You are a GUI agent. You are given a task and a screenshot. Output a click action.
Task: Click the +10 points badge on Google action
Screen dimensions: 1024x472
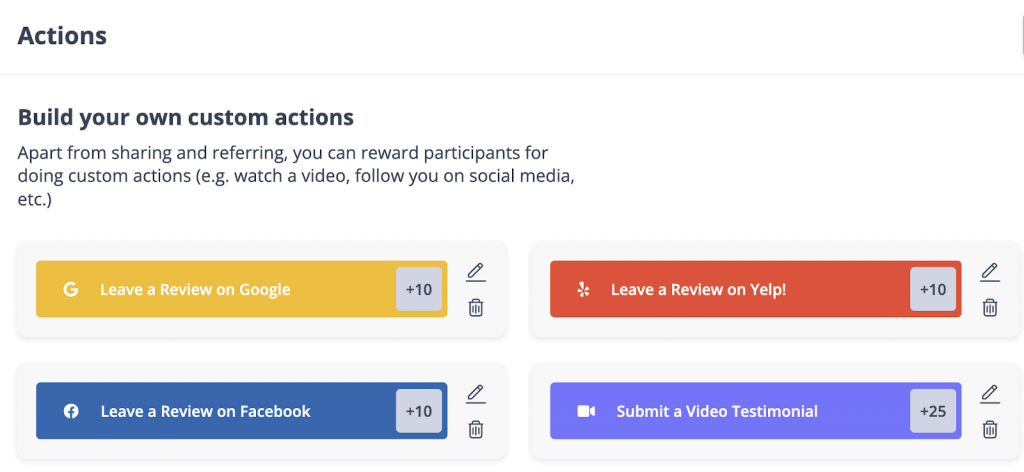[x=419, y=289]
